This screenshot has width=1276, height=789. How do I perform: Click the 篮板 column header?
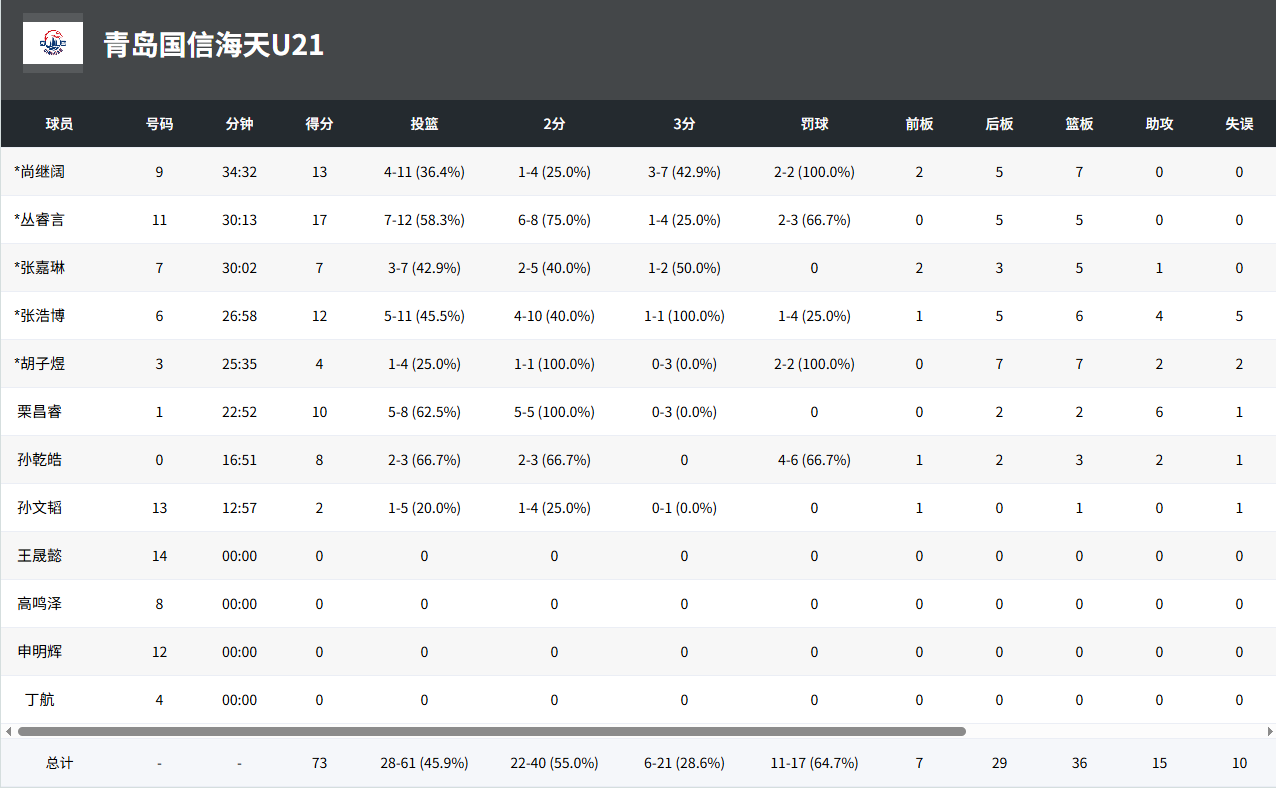[1079, 124]
